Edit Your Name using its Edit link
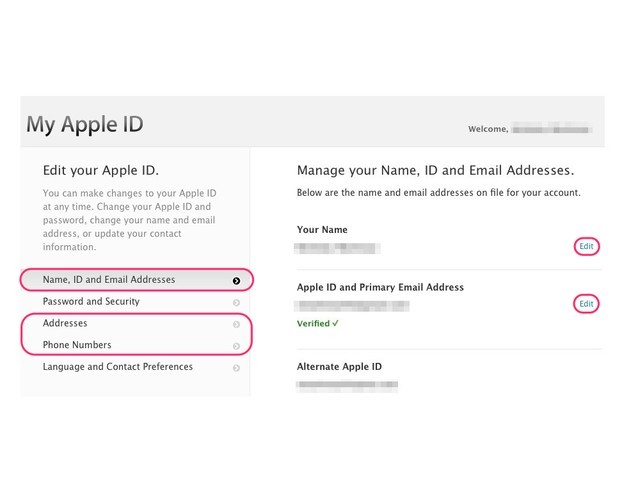 (587, 246)
